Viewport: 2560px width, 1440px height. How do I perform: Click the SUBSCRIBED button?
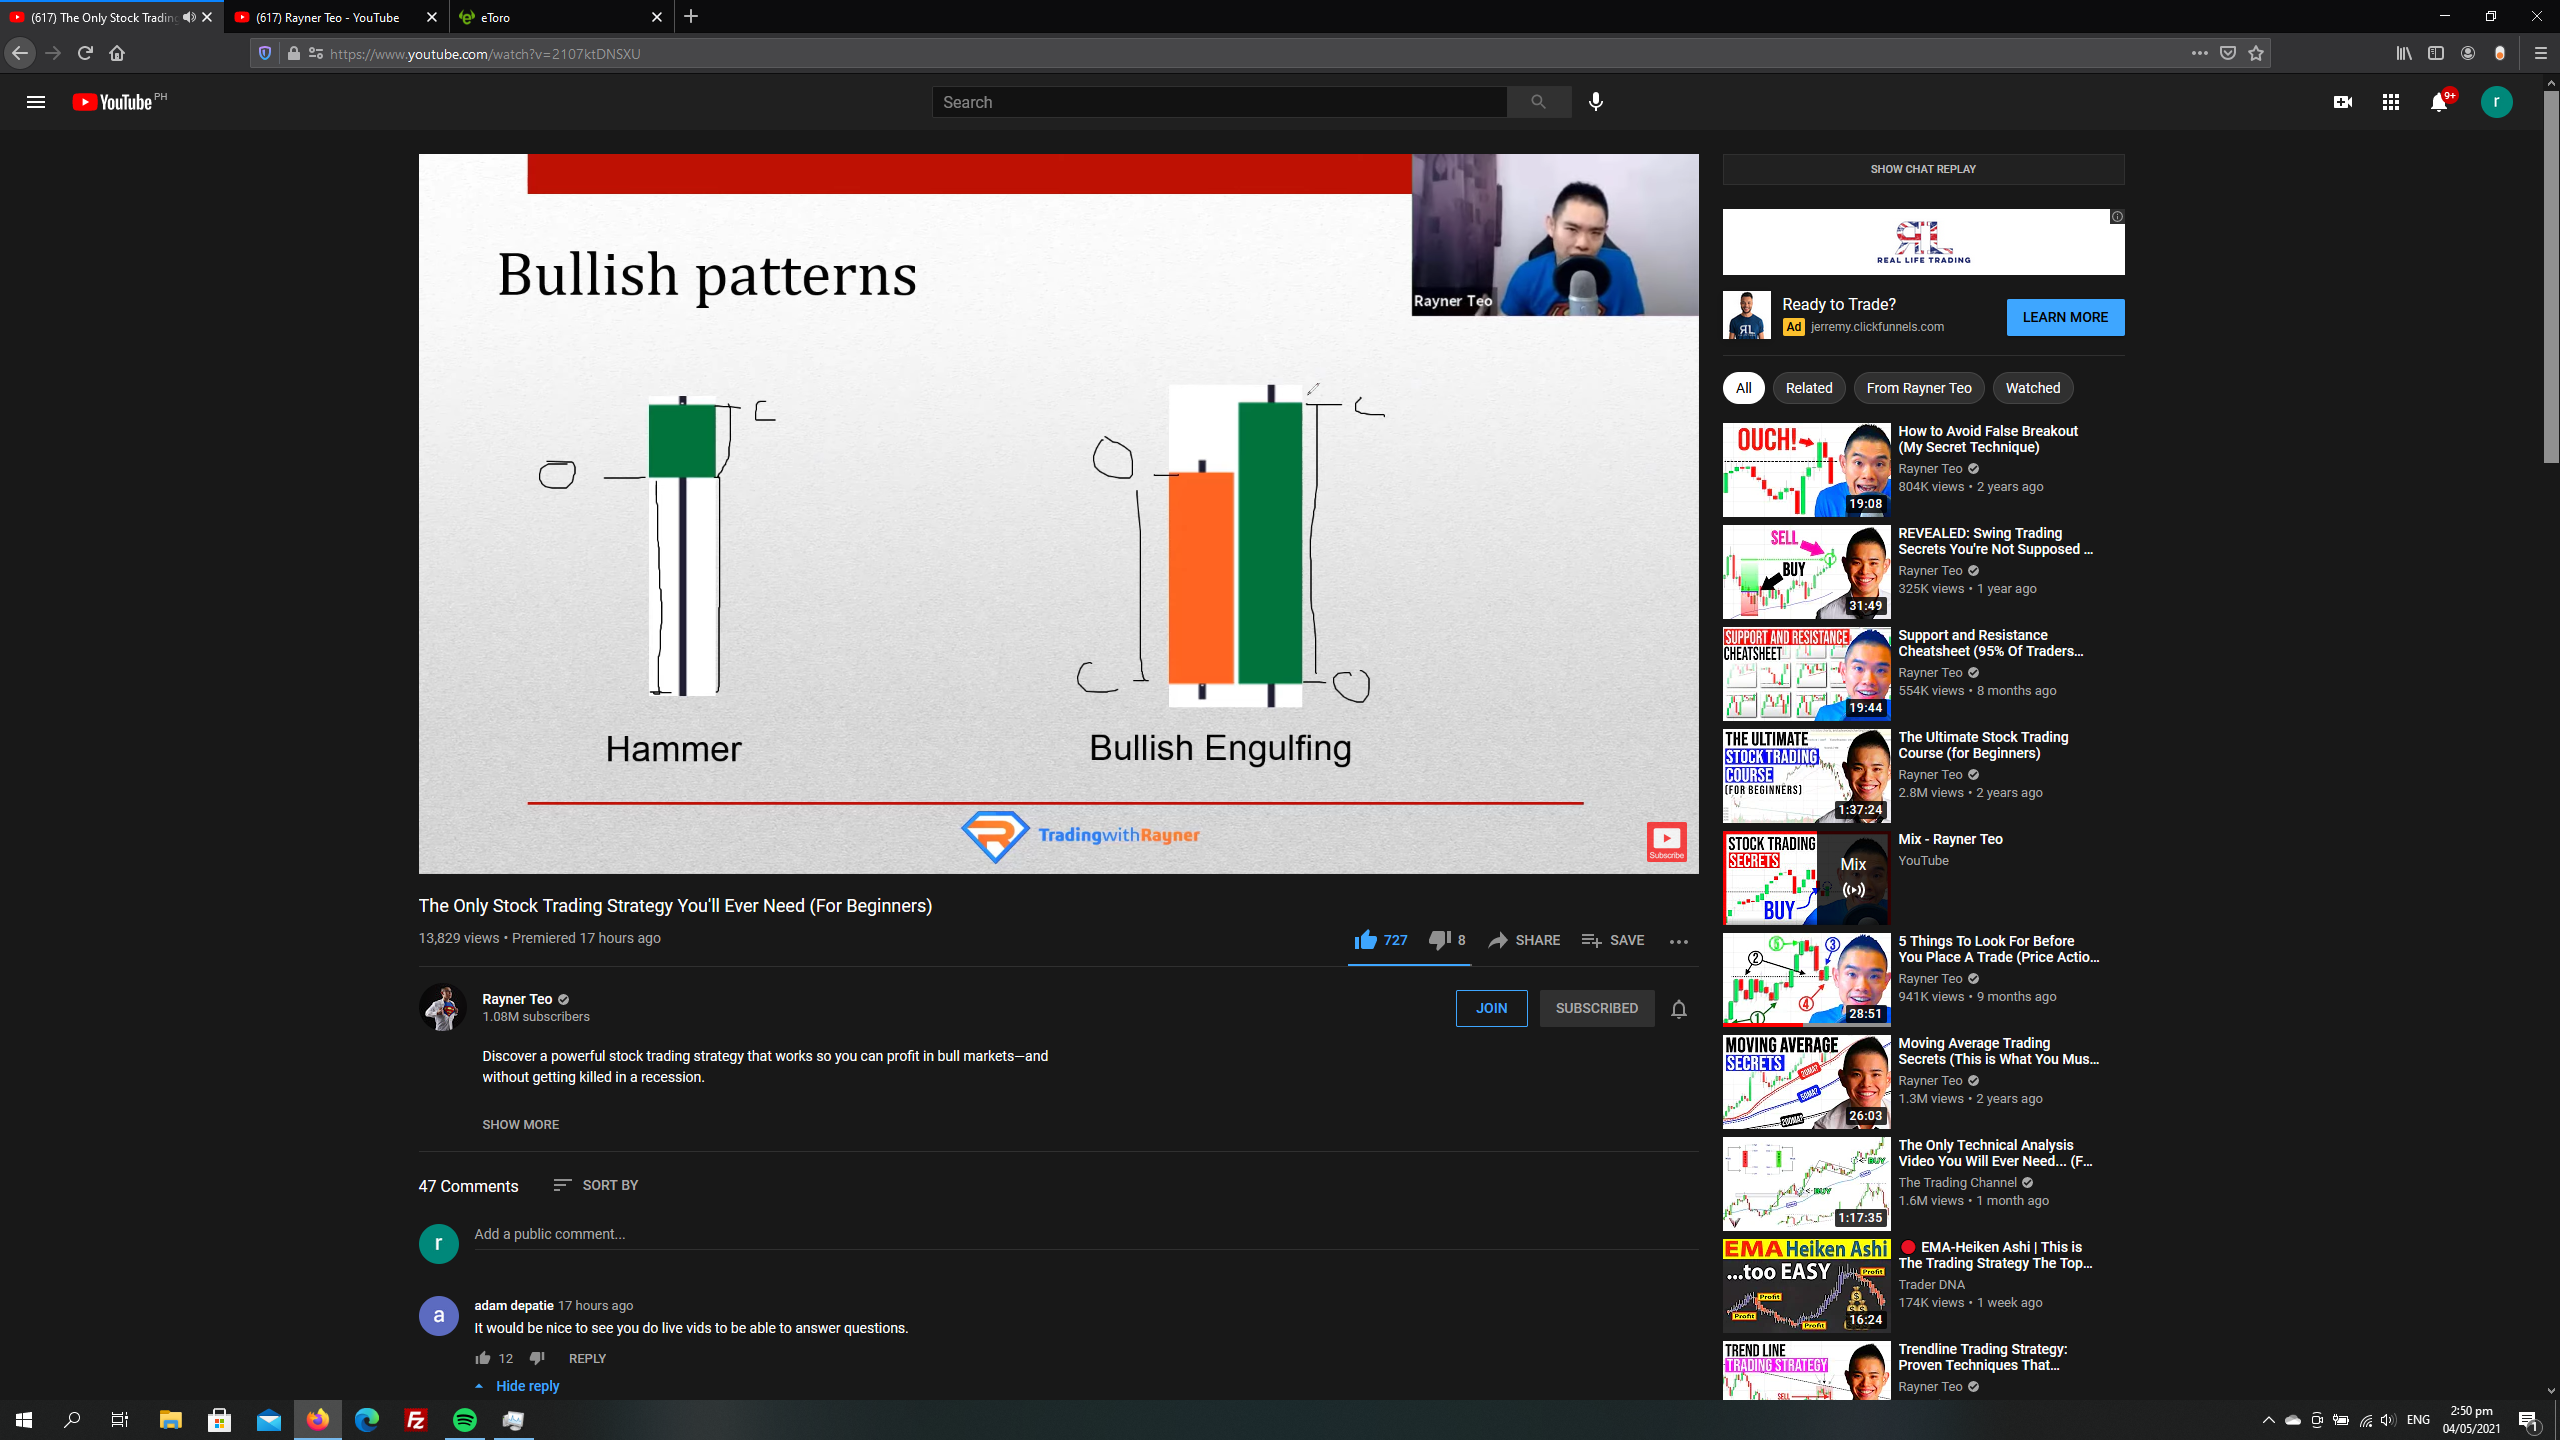[x=1597, y=1008]
